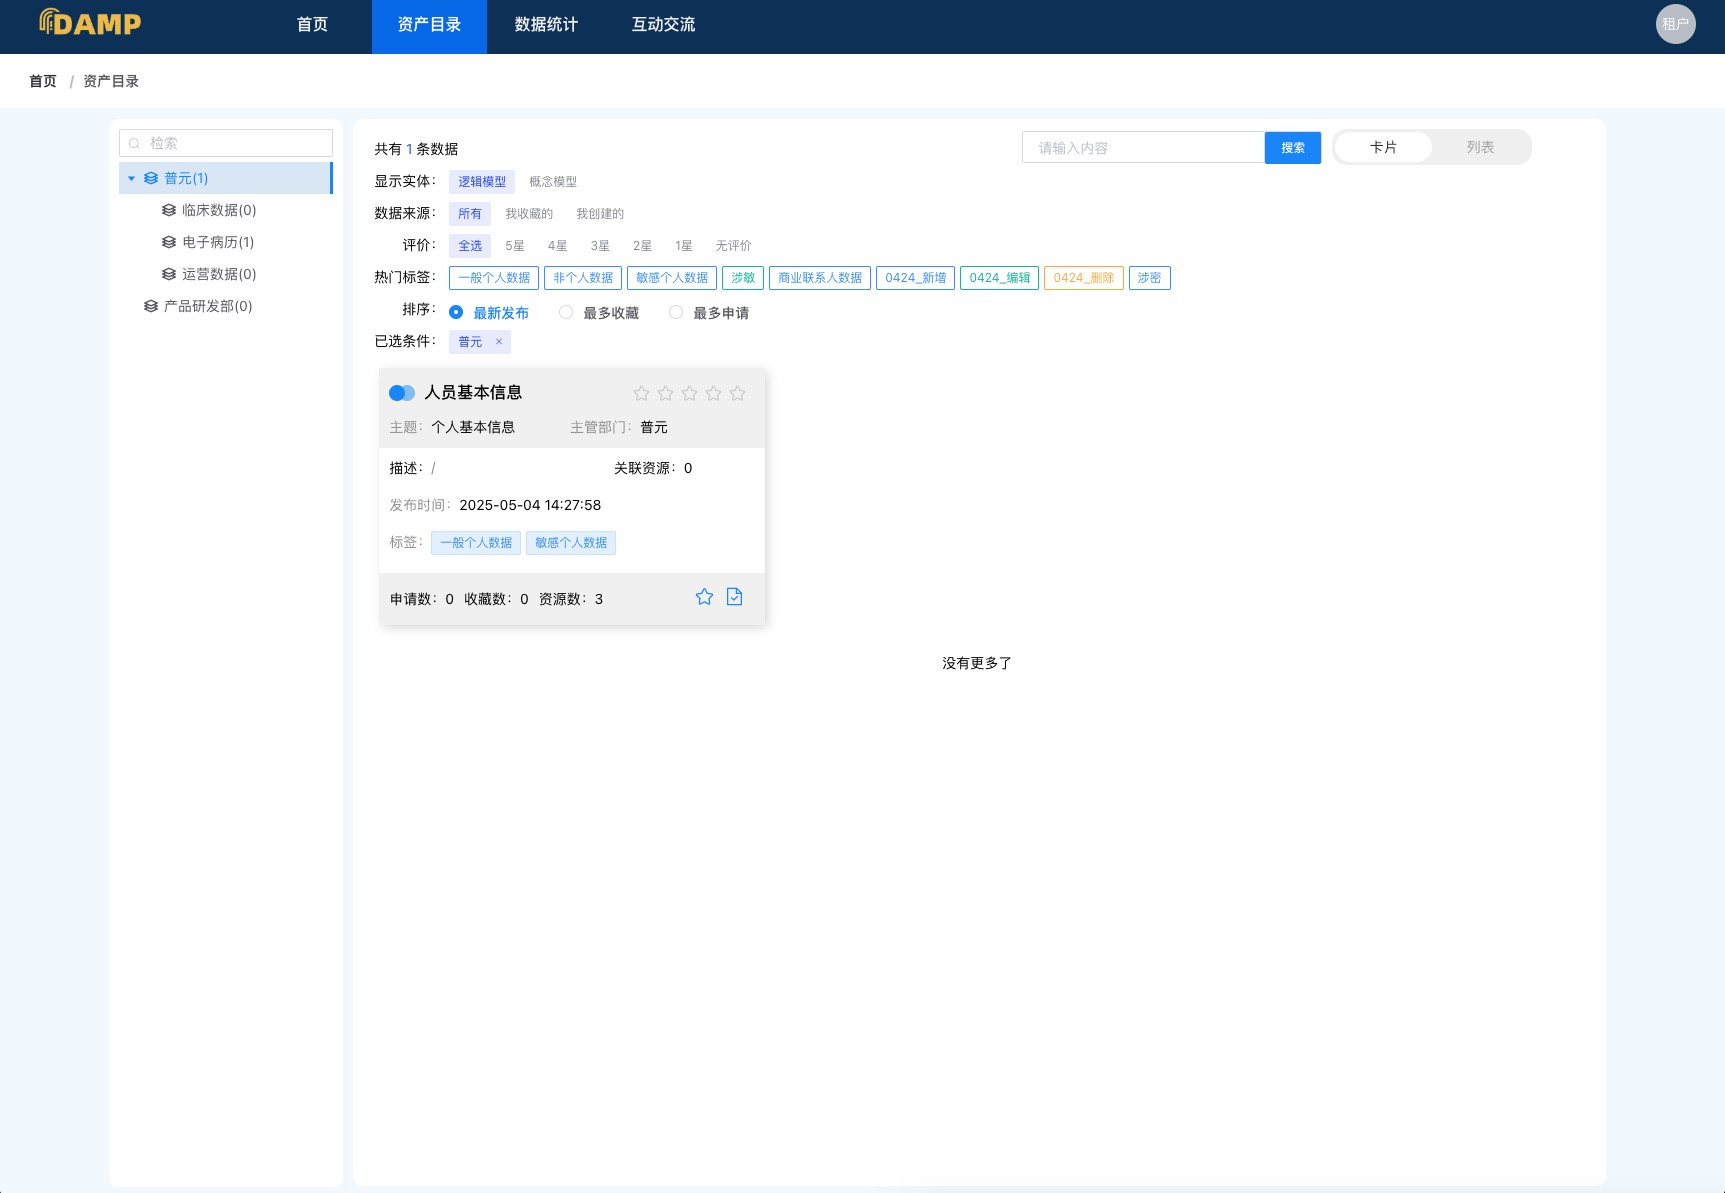The width and height of the screenshot is (1725, 1193).
Task: Select the 一般个人数据 hot tag filter
Action: [x=495, y=277]
